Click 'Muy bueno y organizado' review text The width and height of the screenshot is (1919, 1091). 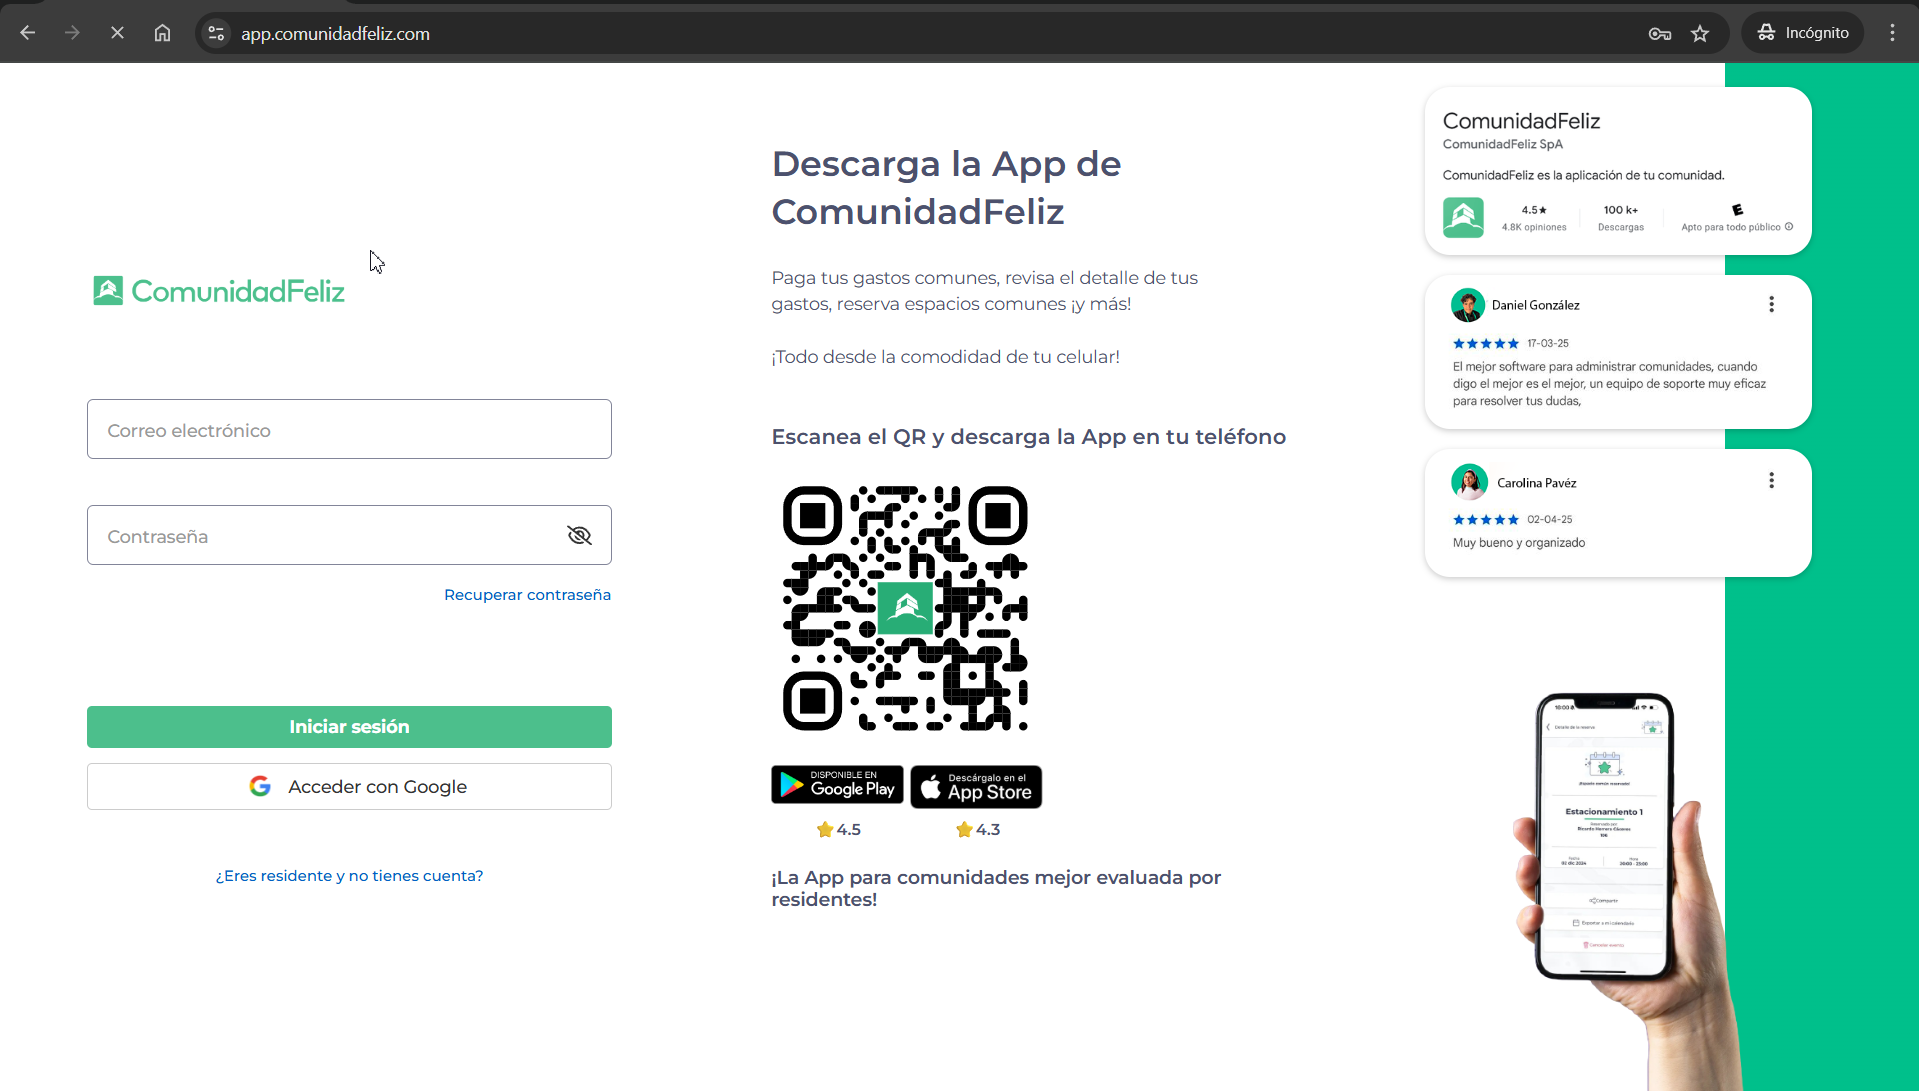click(1519, 542)
